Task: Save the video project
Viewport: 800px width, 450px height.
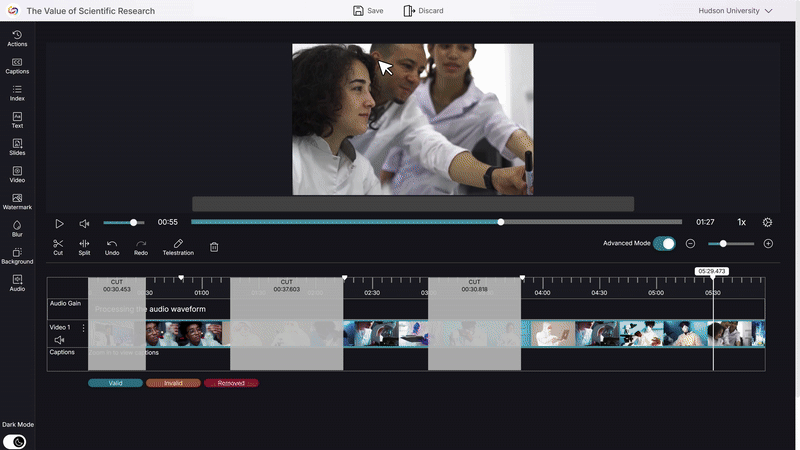Action: point(368,11)
